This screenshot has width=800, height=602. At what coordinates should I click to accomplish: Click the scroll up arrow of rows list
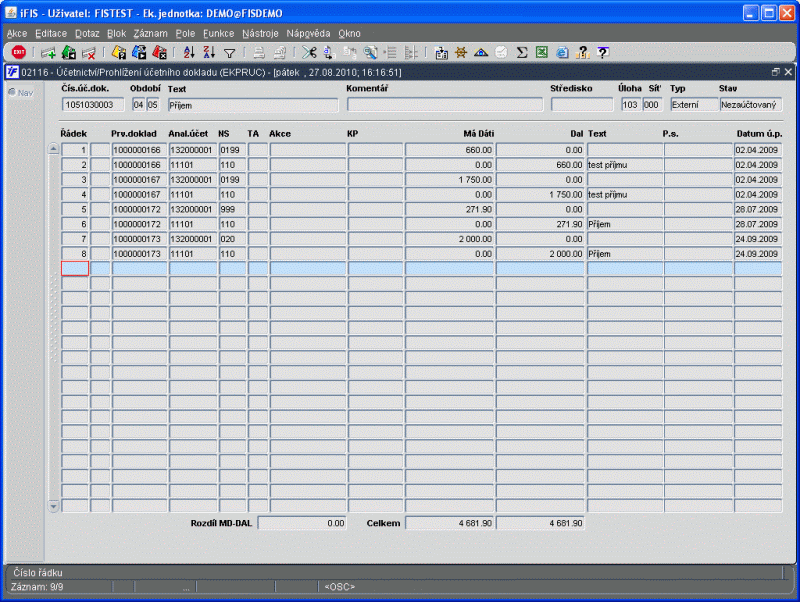tap(54, 148)
